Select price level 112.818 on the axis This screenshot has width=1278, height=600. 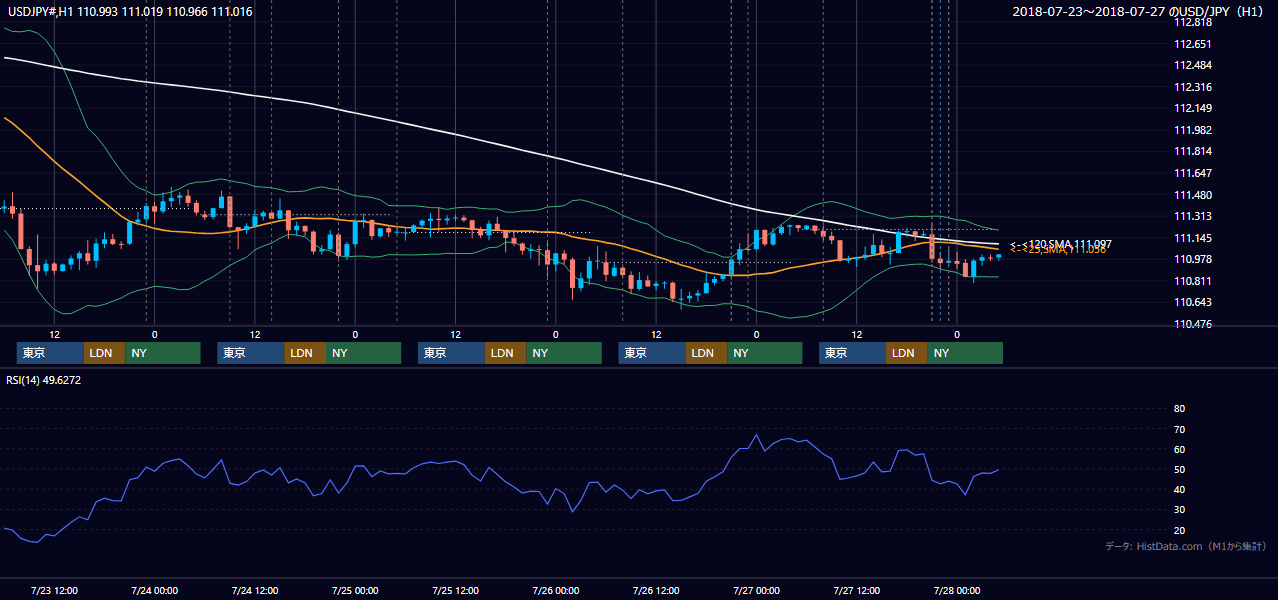click(1193, 22)
